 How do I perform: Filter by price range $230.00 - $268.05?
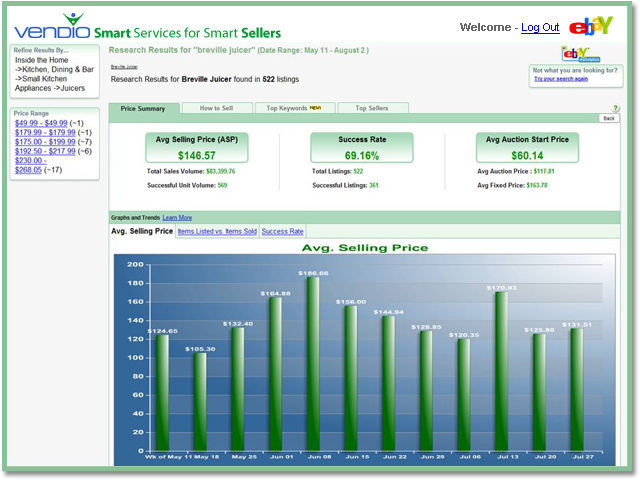tap(29, 165)
